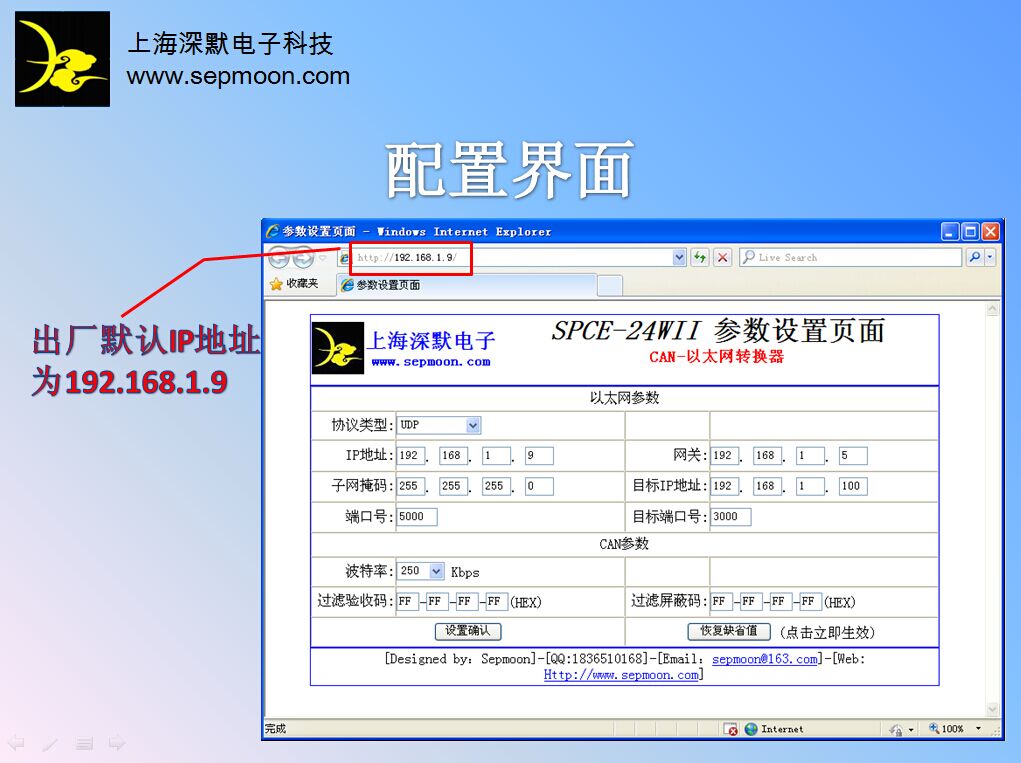The height and width of the screenshot is (763, 1021).
Task: Click the blocked popup status bar icon
Action: click(x=731, y=729)
